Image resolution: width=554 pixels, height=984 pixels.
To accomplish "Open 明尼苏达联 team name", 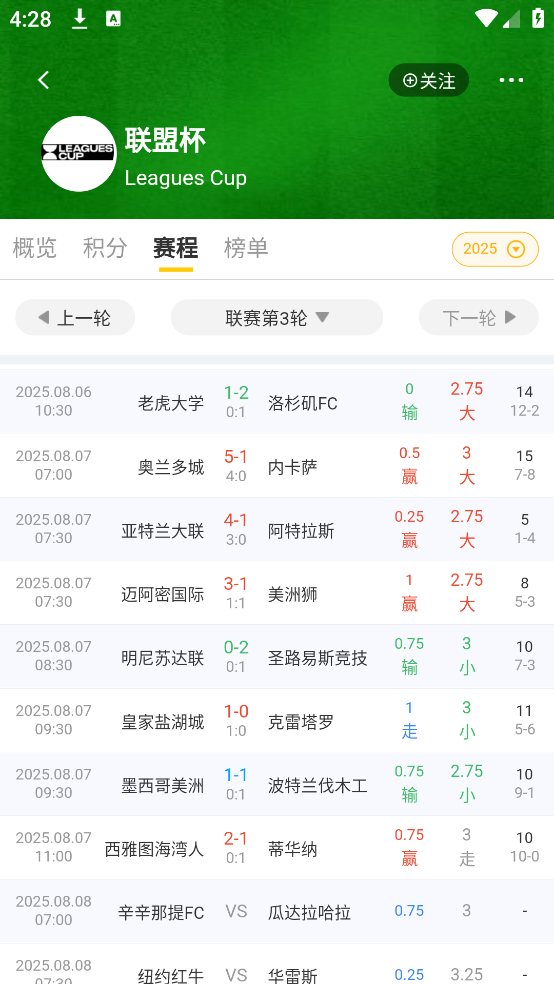I will [162, 658].
